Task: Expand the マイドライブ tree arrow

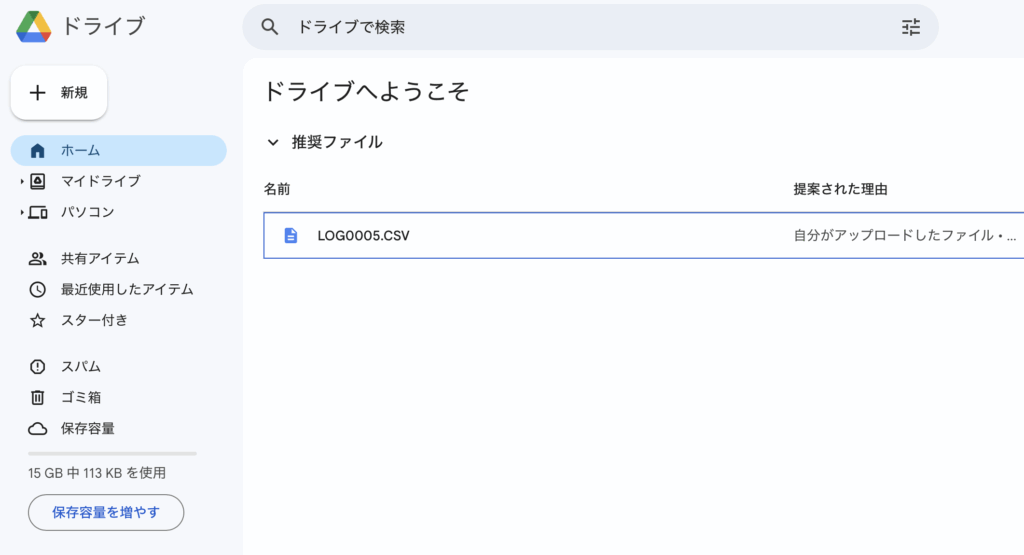Action: 21,182
